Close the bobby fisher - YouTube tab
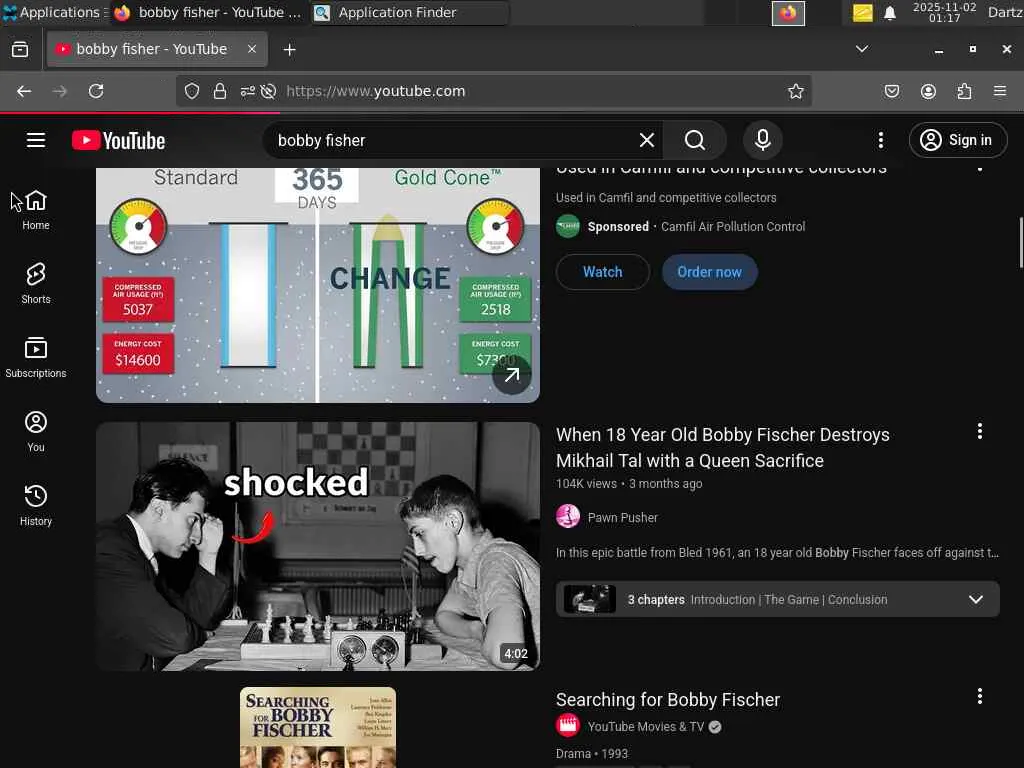Image resolution: width=1024 pixels, height=768 pixels. coord(251,49)
